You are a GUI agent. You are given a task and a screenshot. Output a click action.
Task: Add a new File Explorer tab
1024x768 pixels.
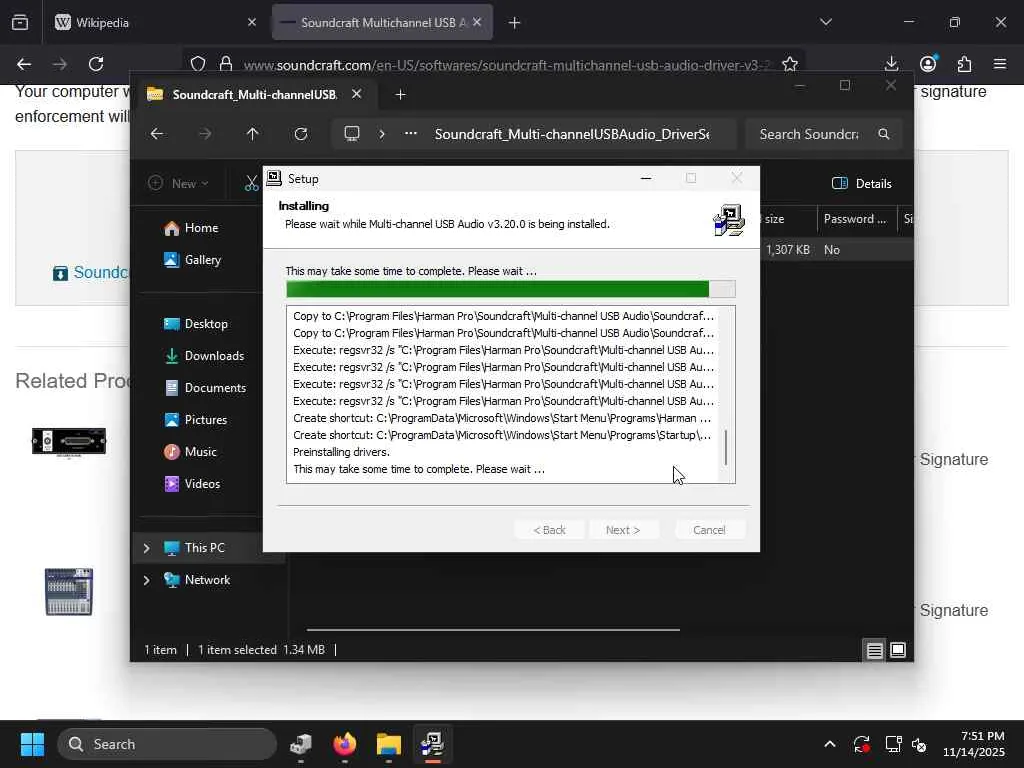click(x=400, y=95)
